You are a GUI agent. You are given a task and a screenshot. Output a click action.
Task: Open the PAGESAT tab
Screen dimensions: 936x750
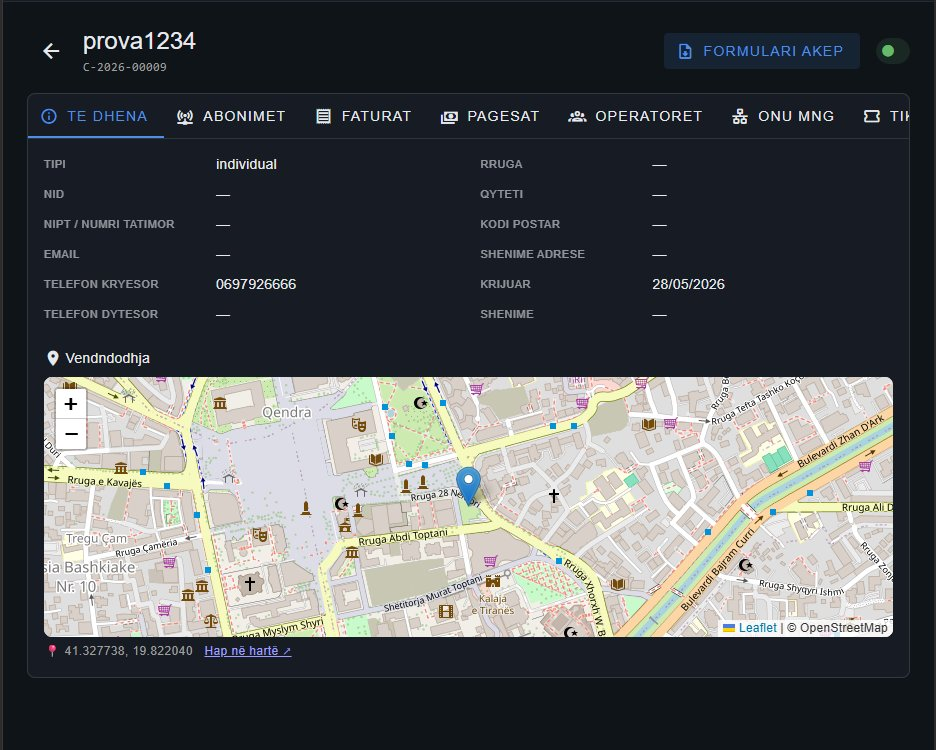click(490, 116)
